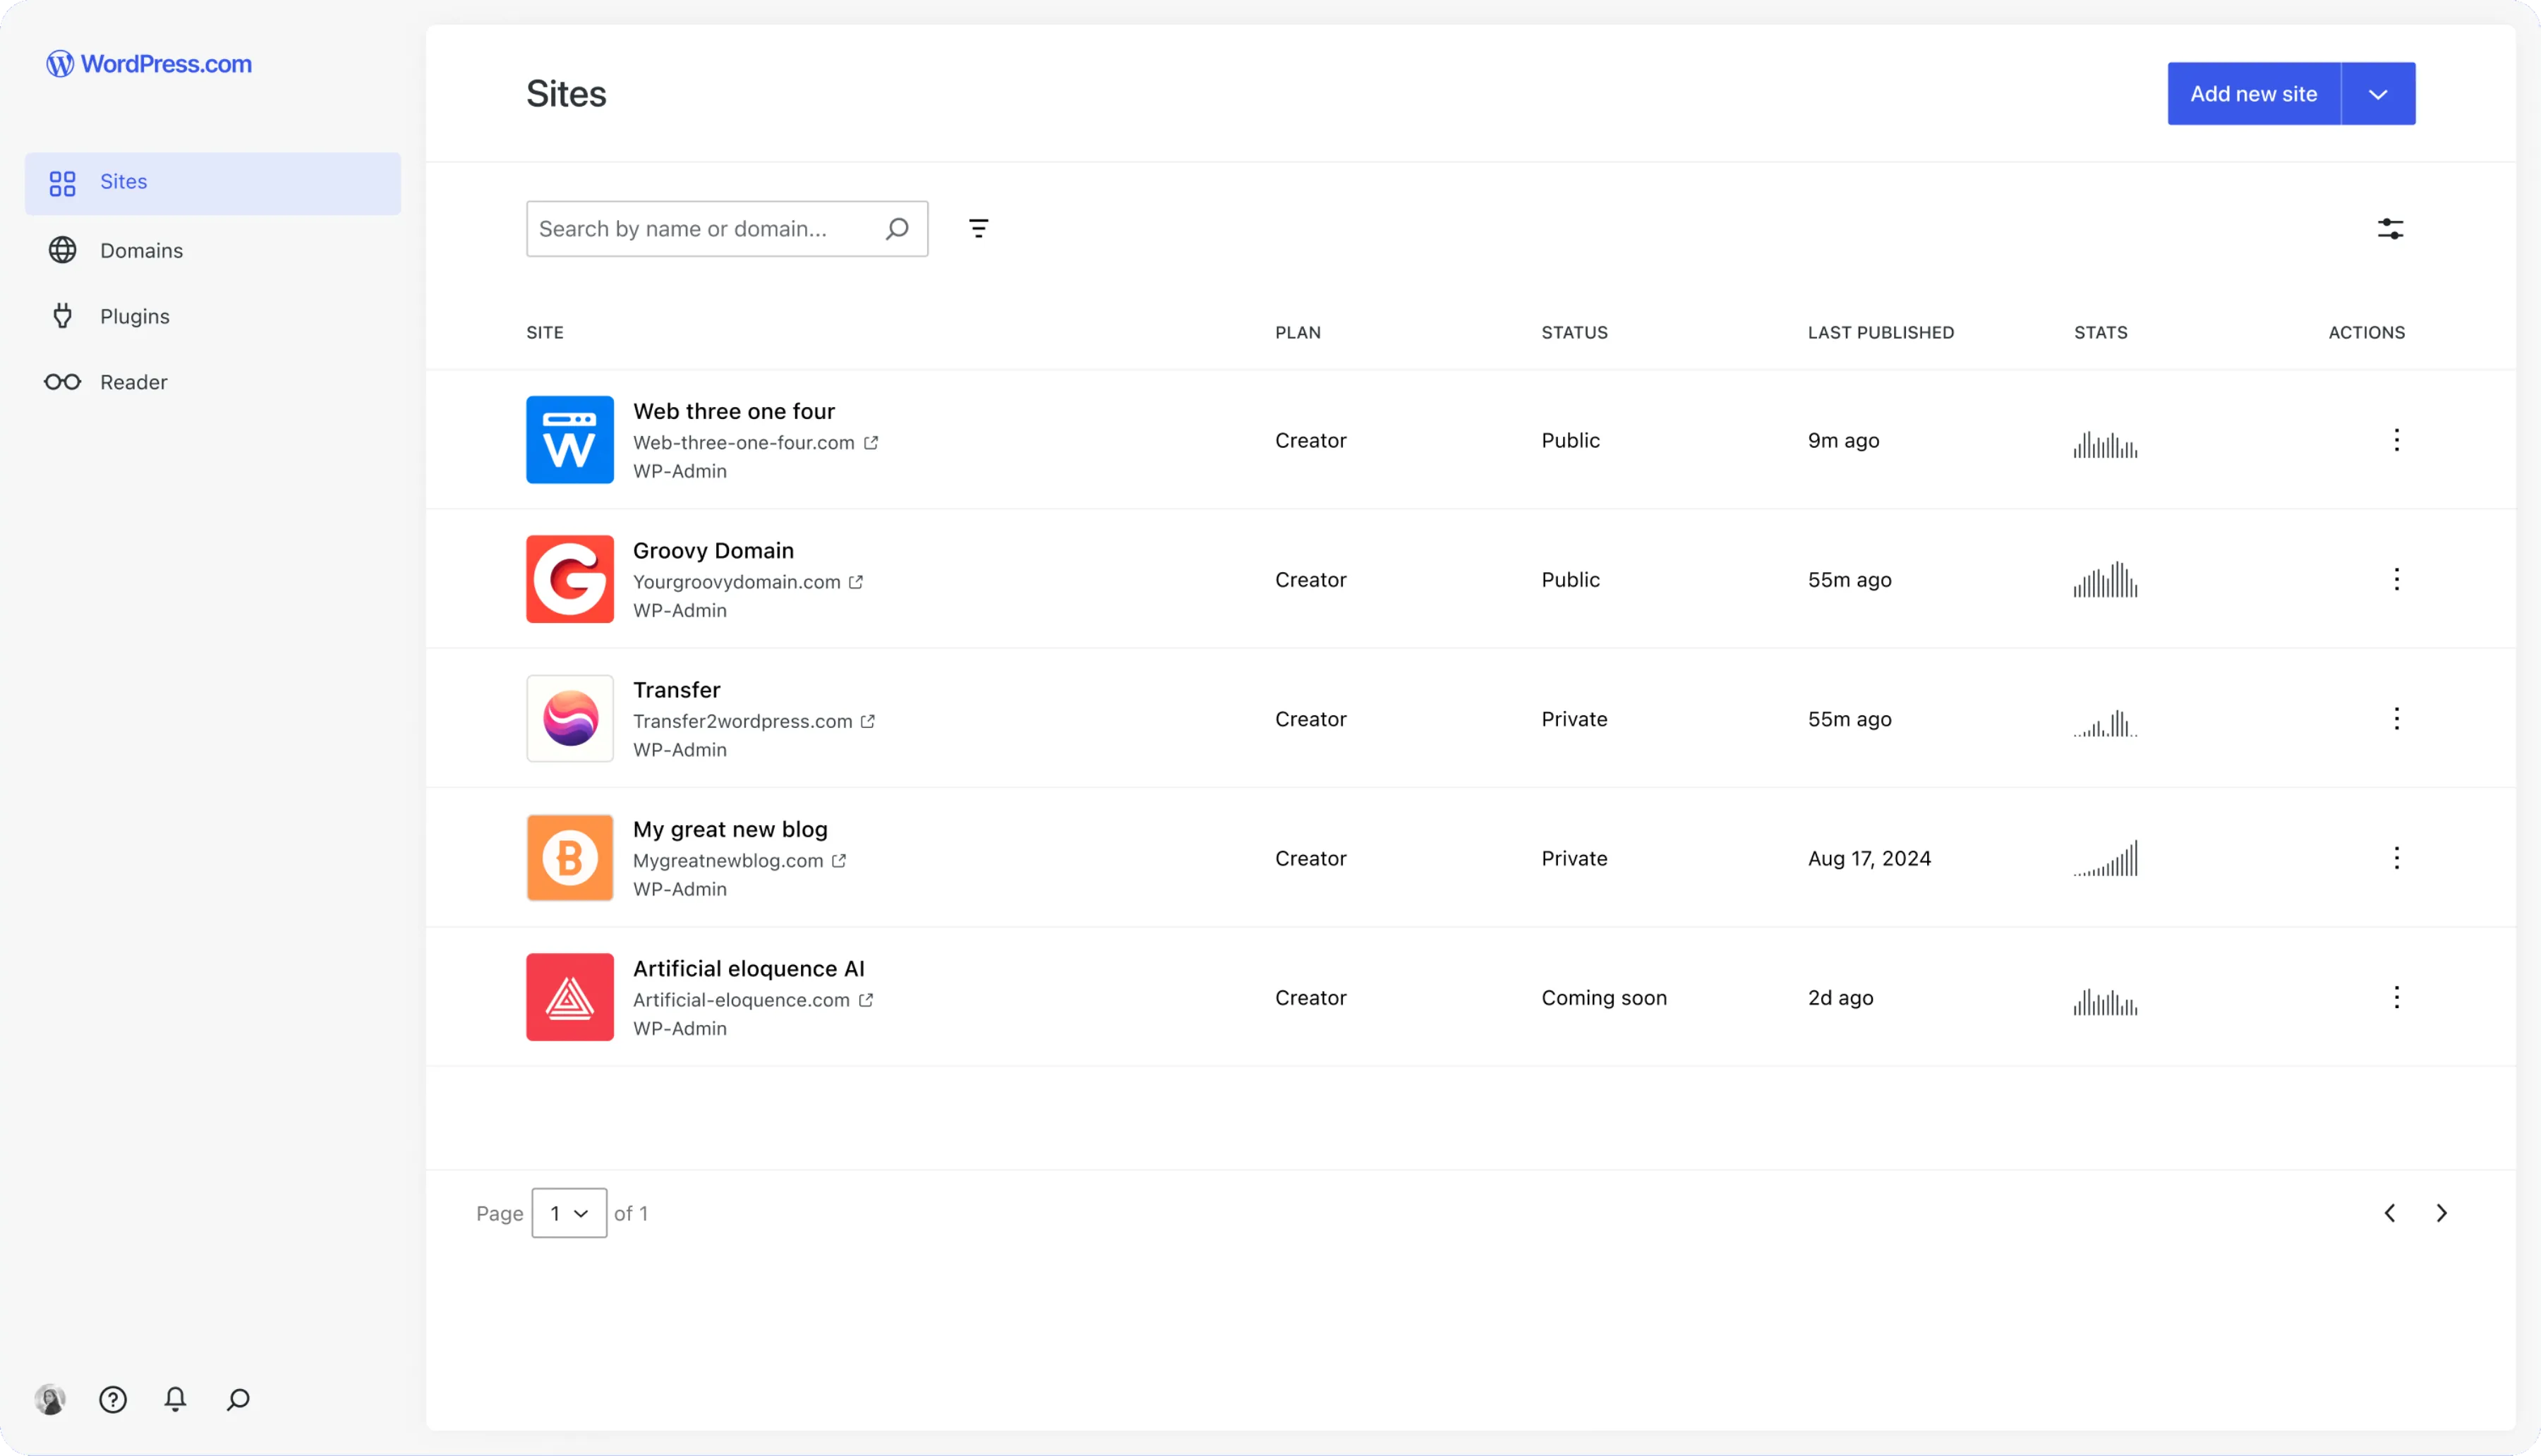The width and height of the screenshot is (2541, 1456).
Task: Open Artificial eloquence AI title
Action: (748, 969)
